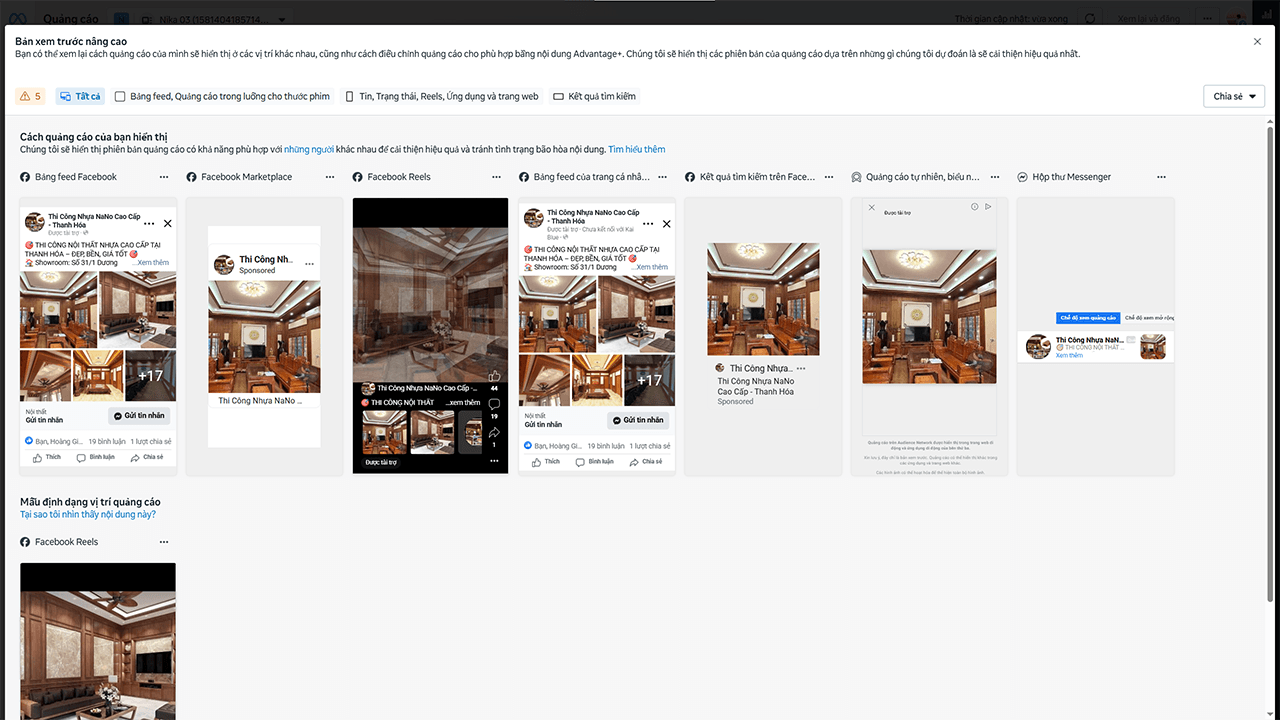This screenshot has height=720, width=1280.
Task: Click the share arrow icon in Reels preview
Action: pyautogui.click(x=494, y=433)
